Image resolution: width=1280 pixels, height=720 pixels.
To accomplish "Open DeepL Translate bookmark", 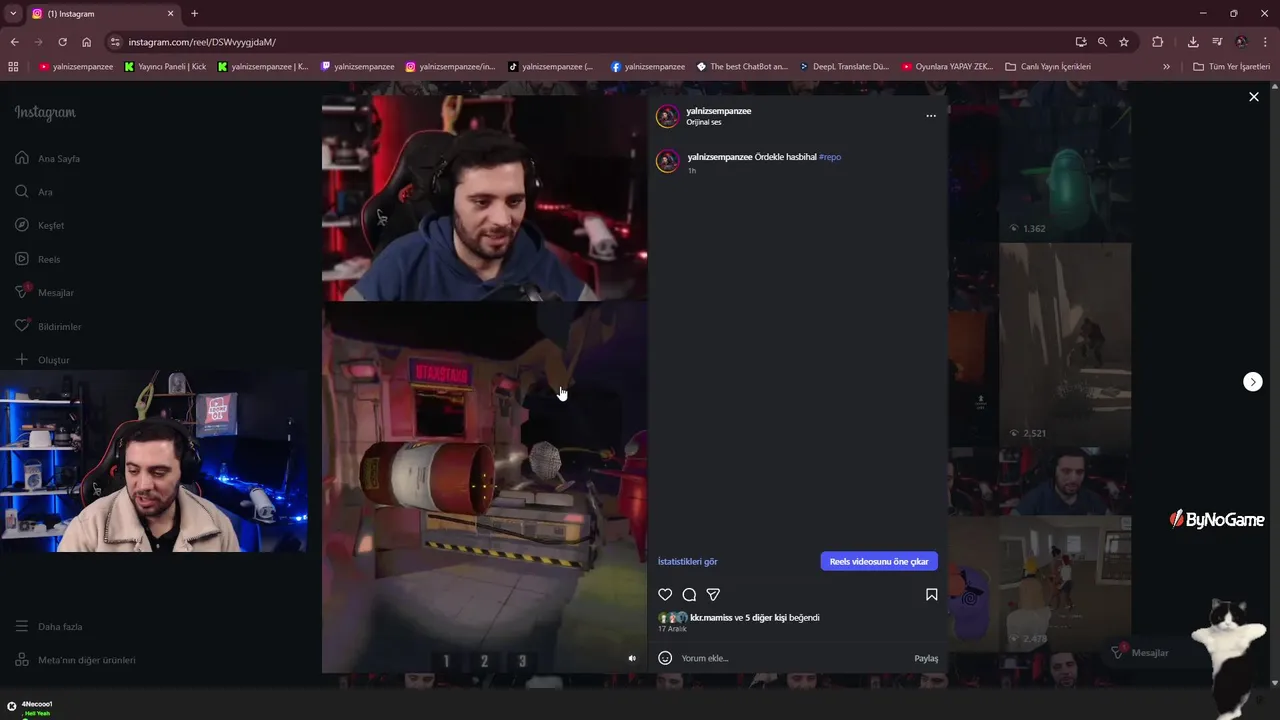I will tap(844, 67).
